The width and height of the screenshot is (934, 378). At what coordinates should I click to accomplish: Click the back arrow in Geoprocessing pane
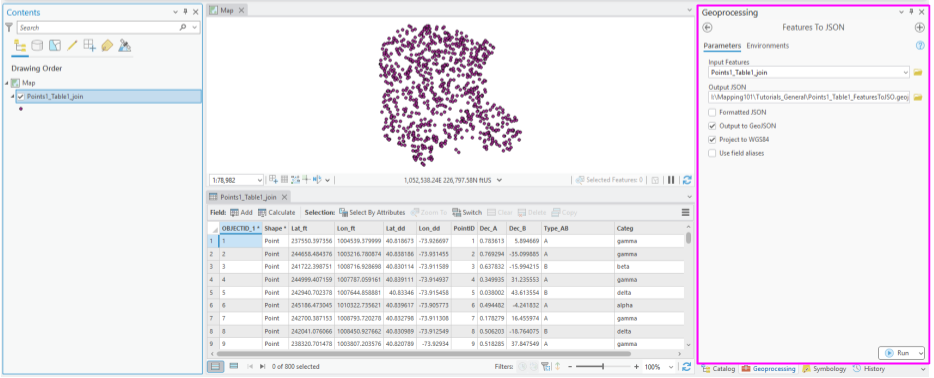pos(708,27)
